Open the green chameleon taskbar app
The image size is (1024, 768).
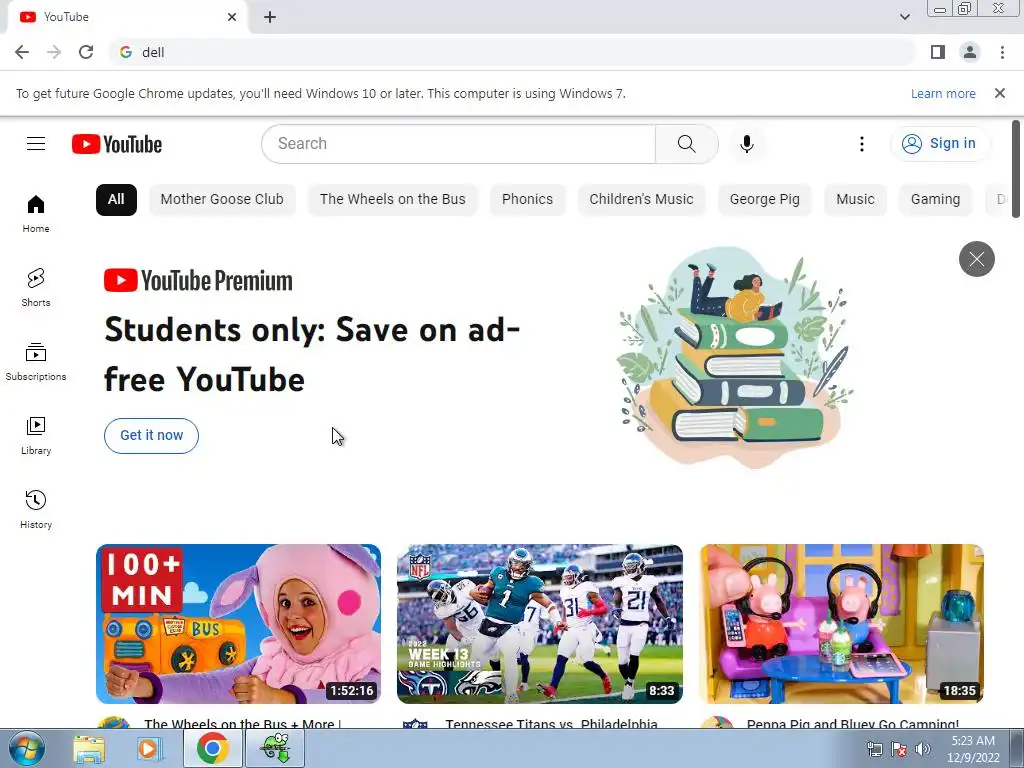[275, 748]
